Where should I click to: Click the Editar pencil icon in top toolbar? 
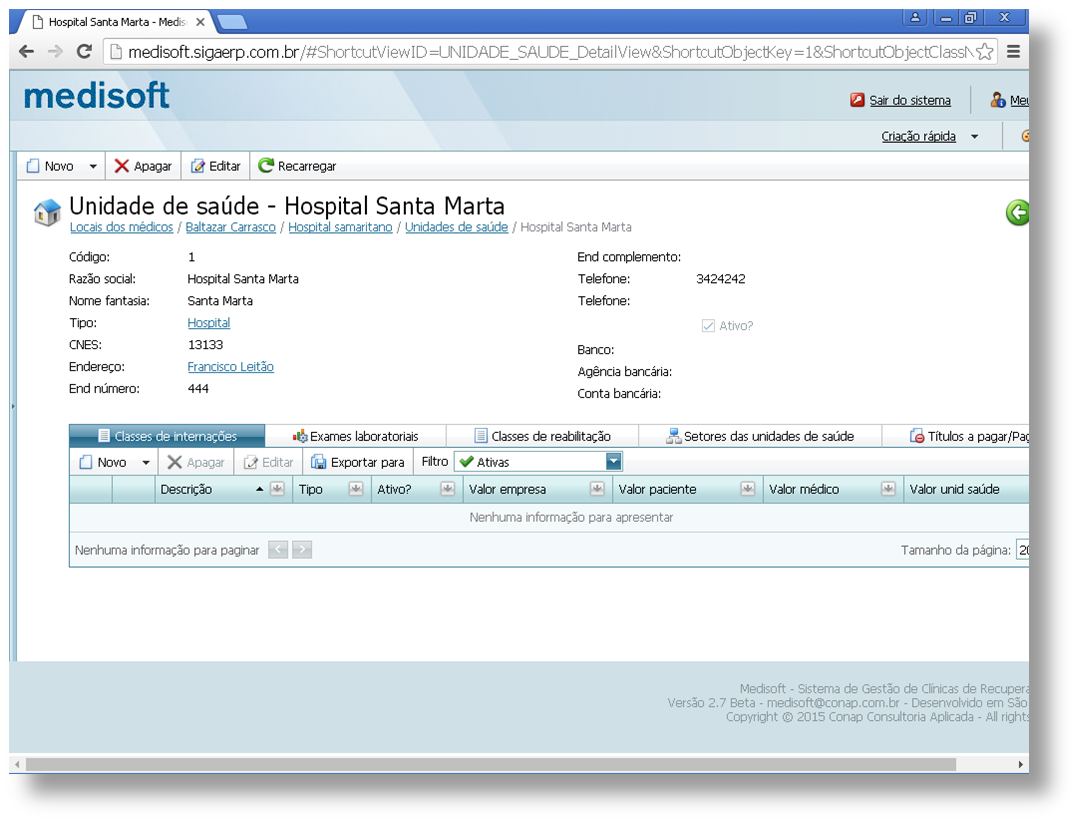click(x=198, y=166)
